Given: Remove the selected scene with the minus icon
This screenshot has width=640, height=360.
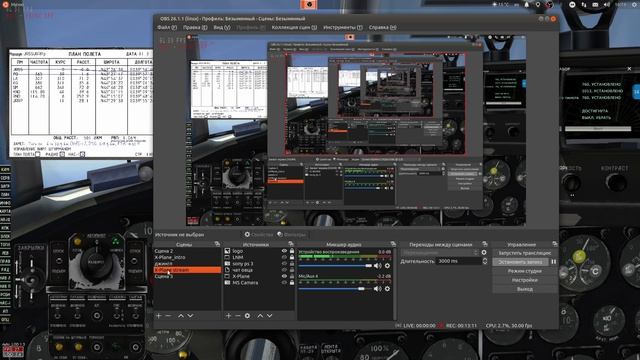Looking at the screenshot, I should point(168,316).
